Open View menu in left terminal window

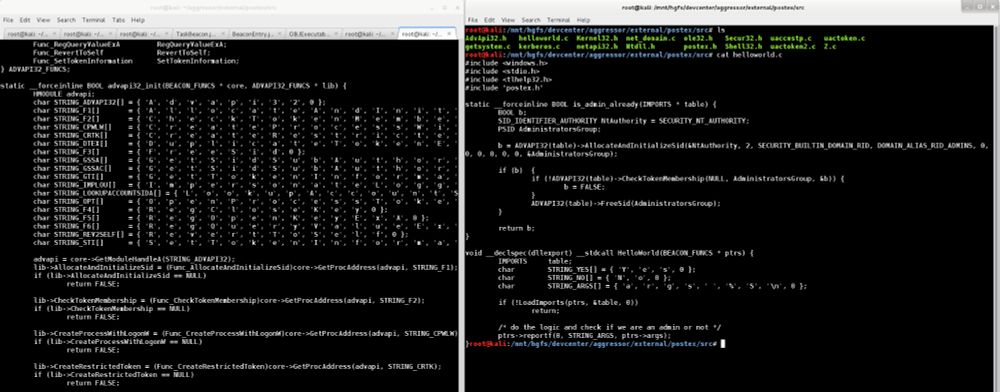43,20
